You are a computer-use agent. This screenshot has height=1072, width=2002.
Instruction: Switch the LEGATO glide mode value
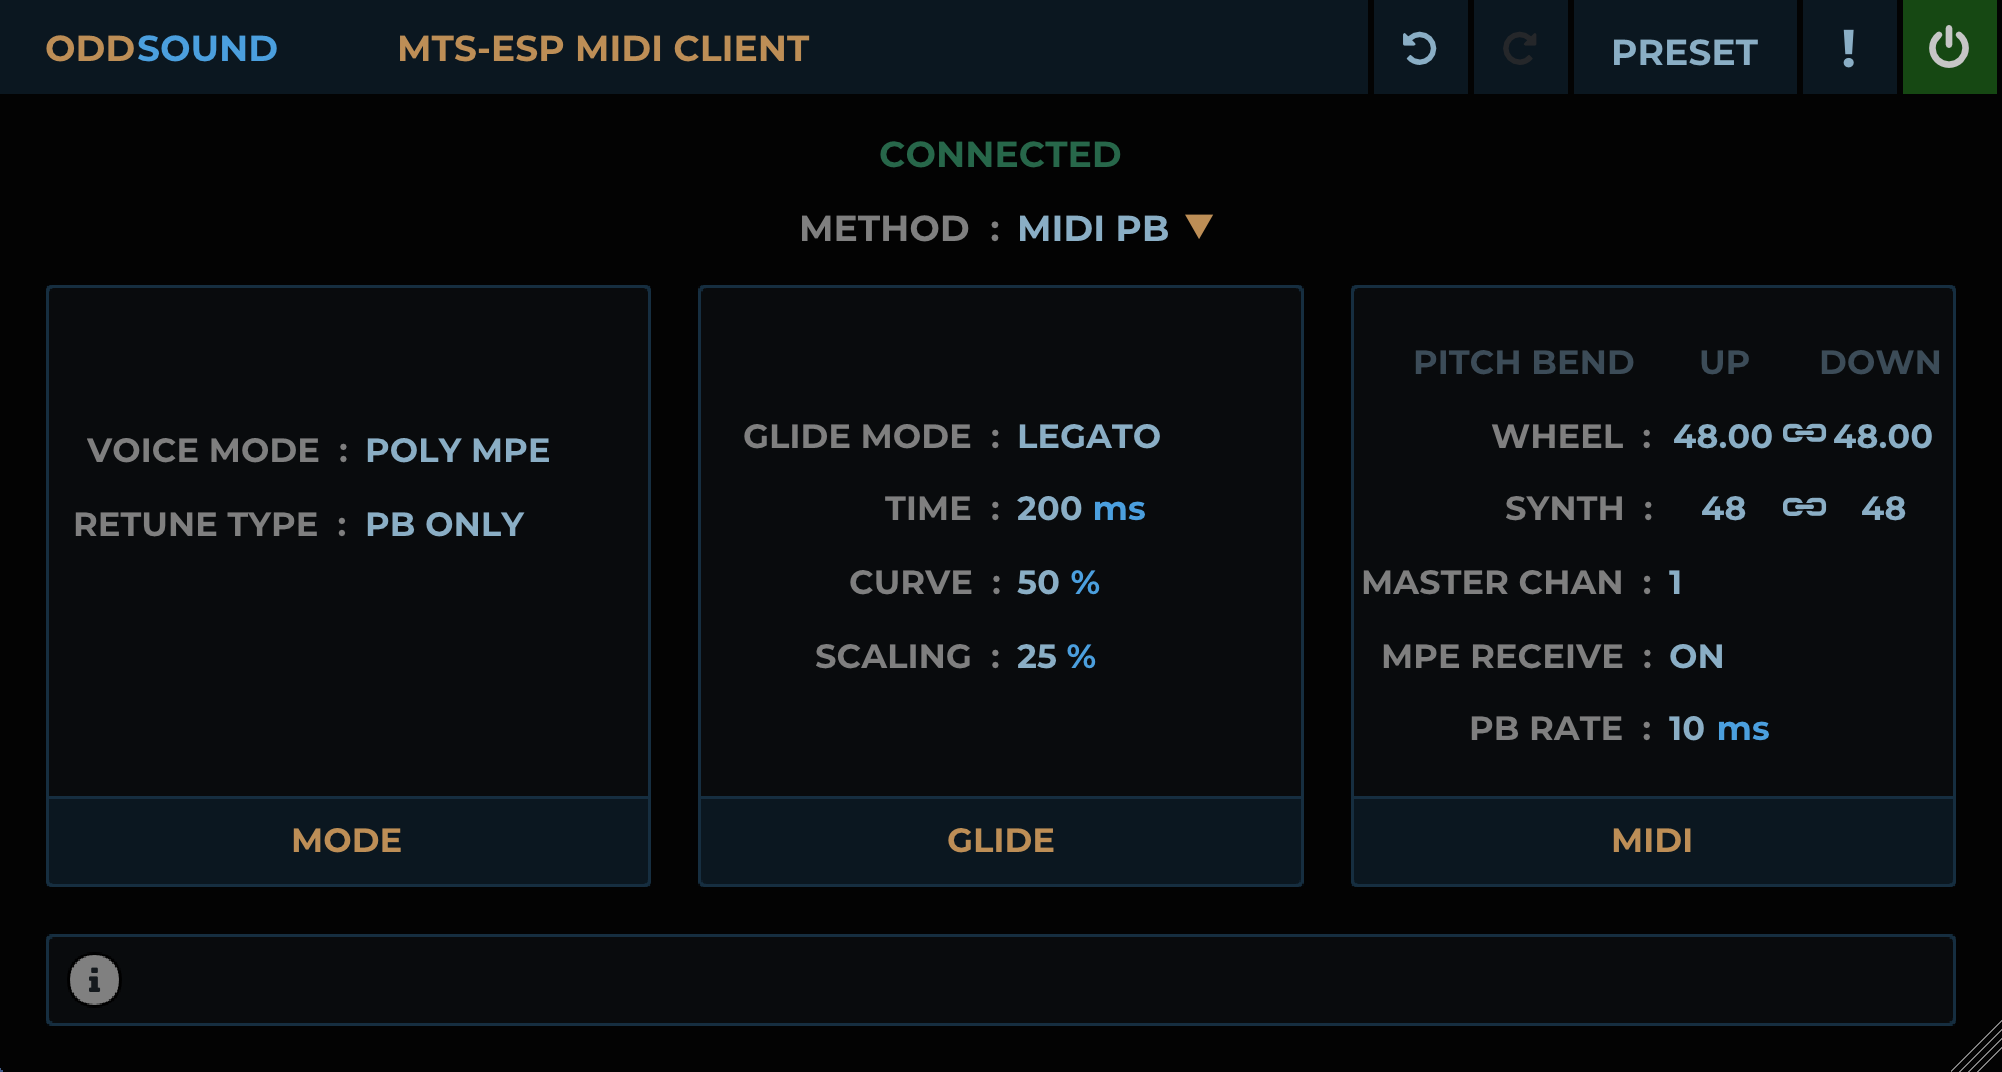1088,436
